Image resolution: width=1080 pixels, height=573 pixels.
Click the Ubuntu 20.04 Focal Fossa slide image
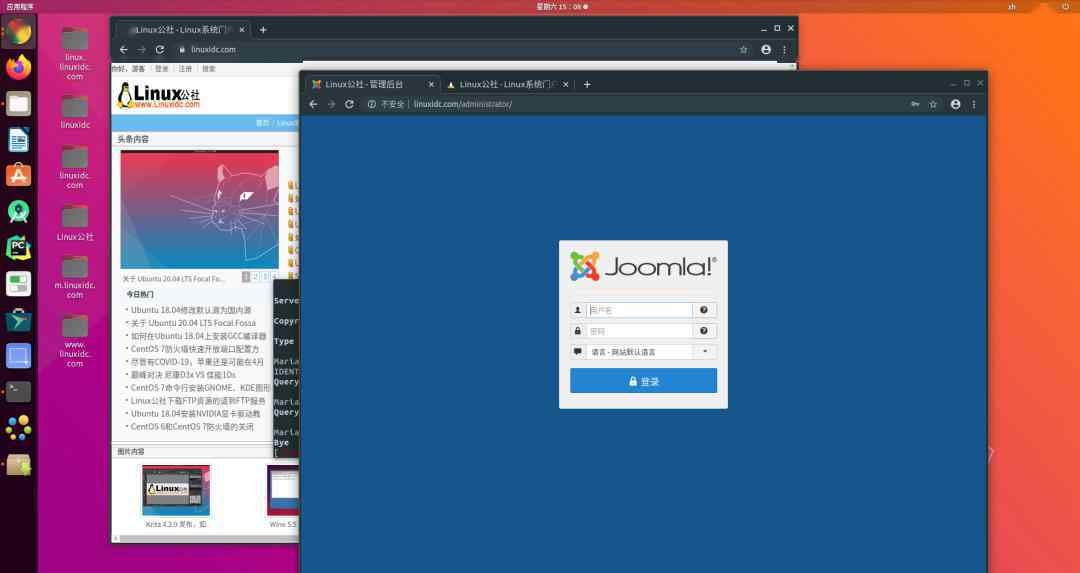click(x=200, y=209)
